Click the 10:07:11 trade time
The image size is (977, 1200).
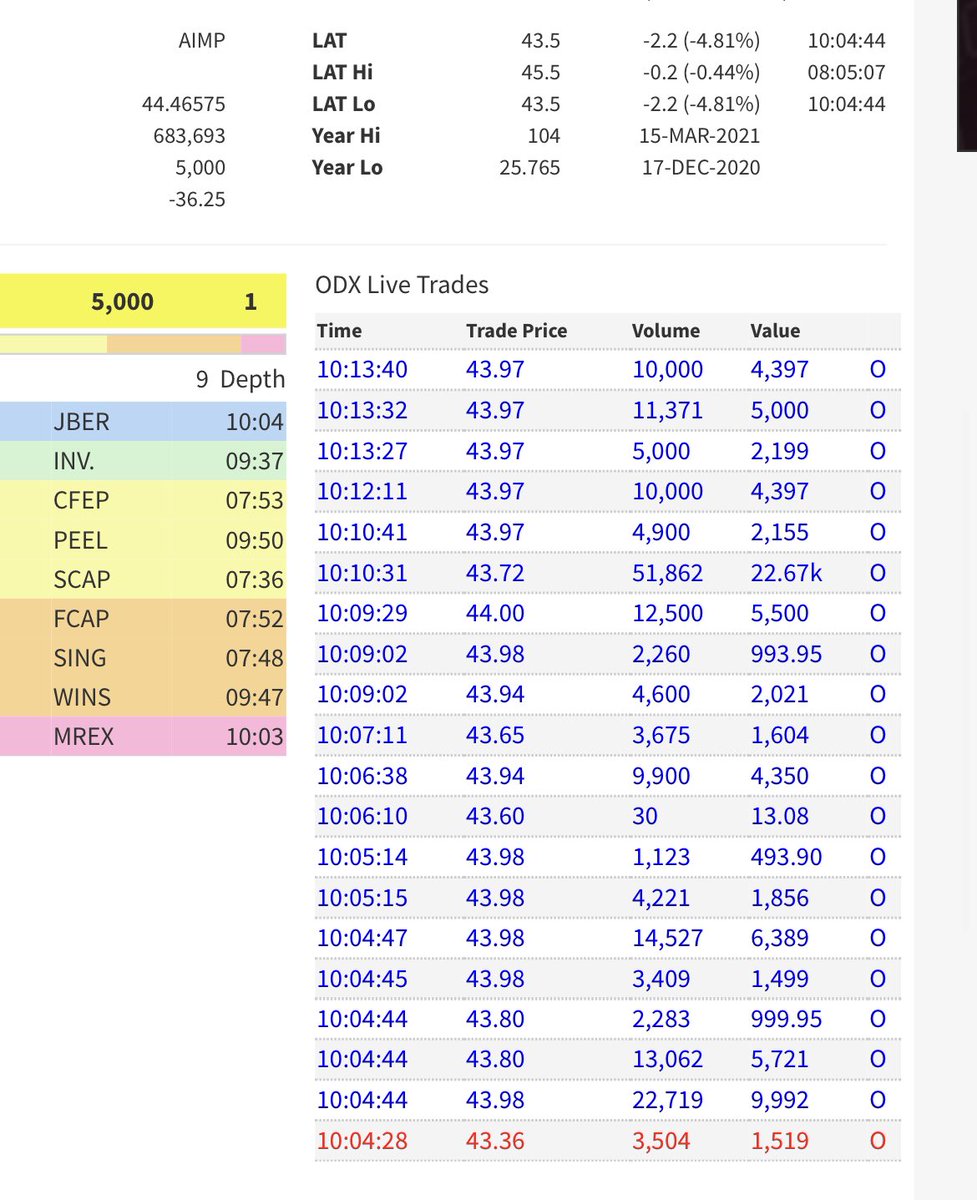click(362, 735)
